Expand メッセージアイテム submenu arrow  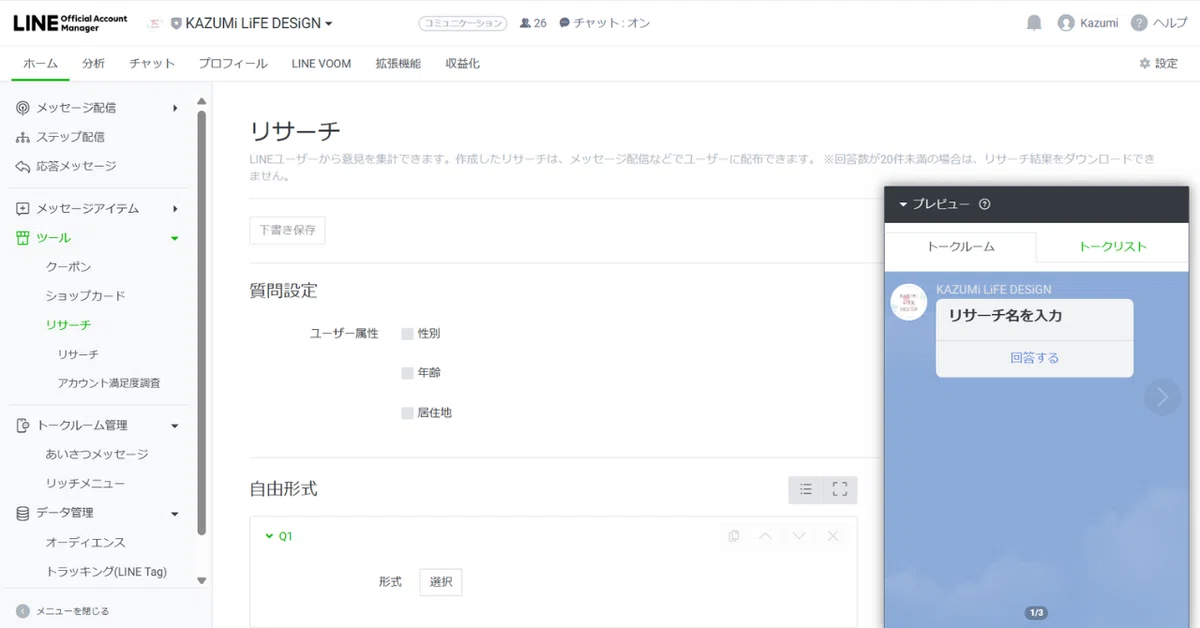click(x=175, y=209)
